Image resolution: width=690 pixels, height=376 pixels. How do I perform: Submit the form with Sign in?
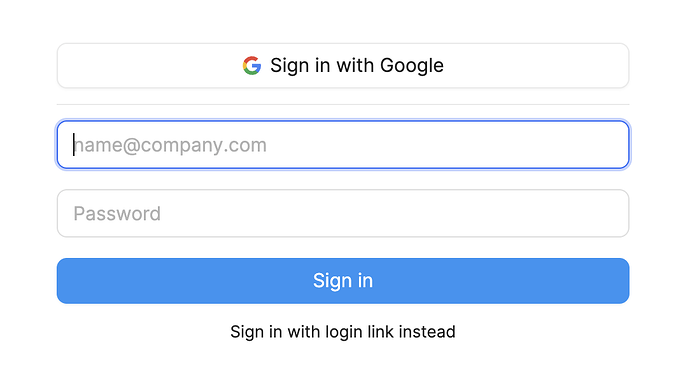pyautogui.click(x=343, y=281)
